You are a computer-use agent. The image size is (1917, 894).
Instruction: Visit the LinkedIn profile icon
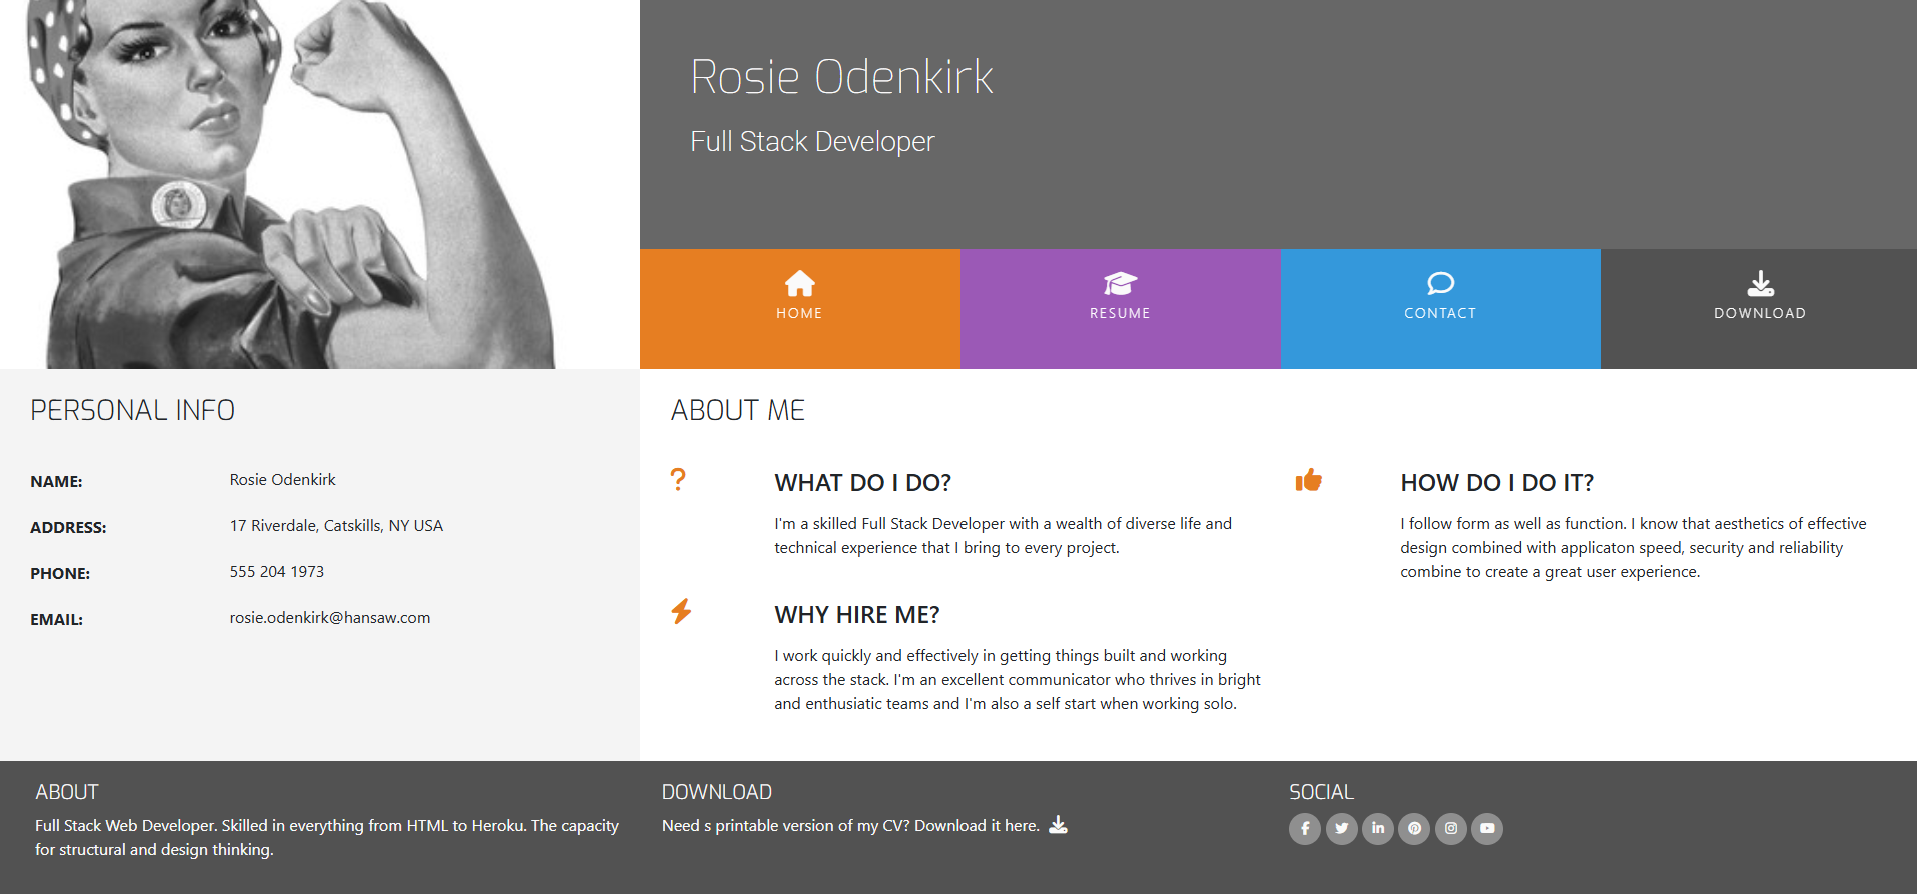tap(1377, 828)
